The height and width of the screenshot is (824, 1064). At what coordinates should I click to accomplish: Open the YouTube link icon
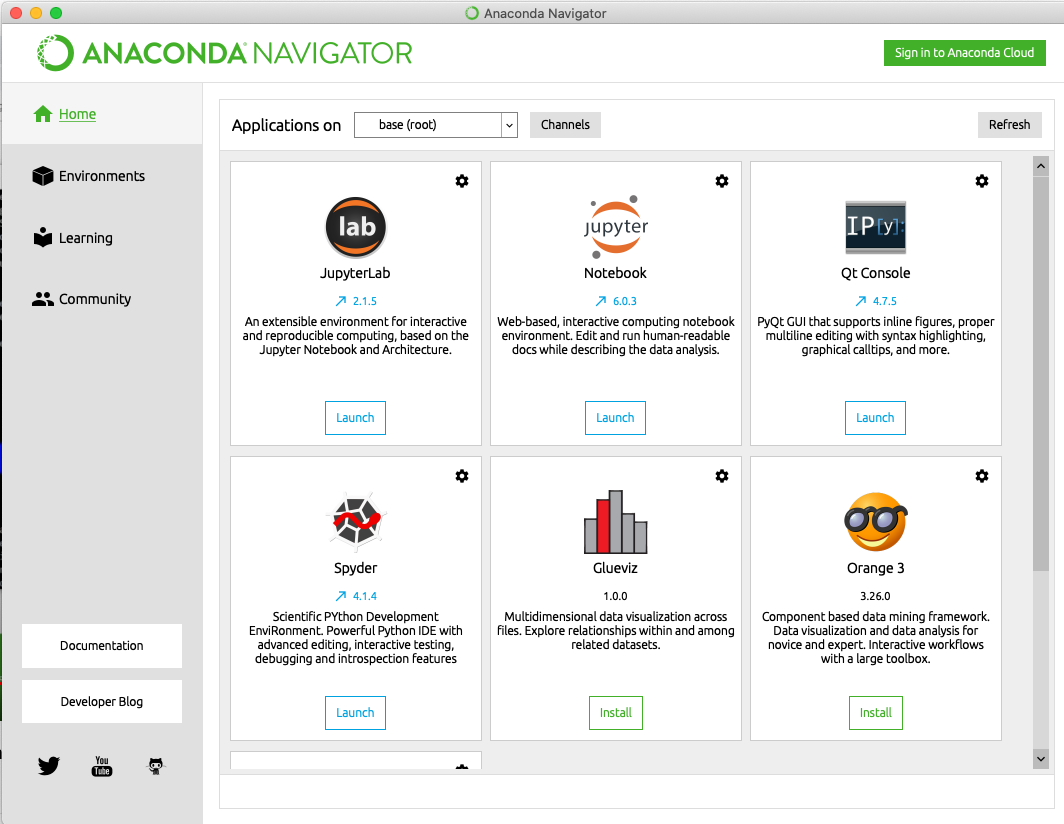point(102,766)
